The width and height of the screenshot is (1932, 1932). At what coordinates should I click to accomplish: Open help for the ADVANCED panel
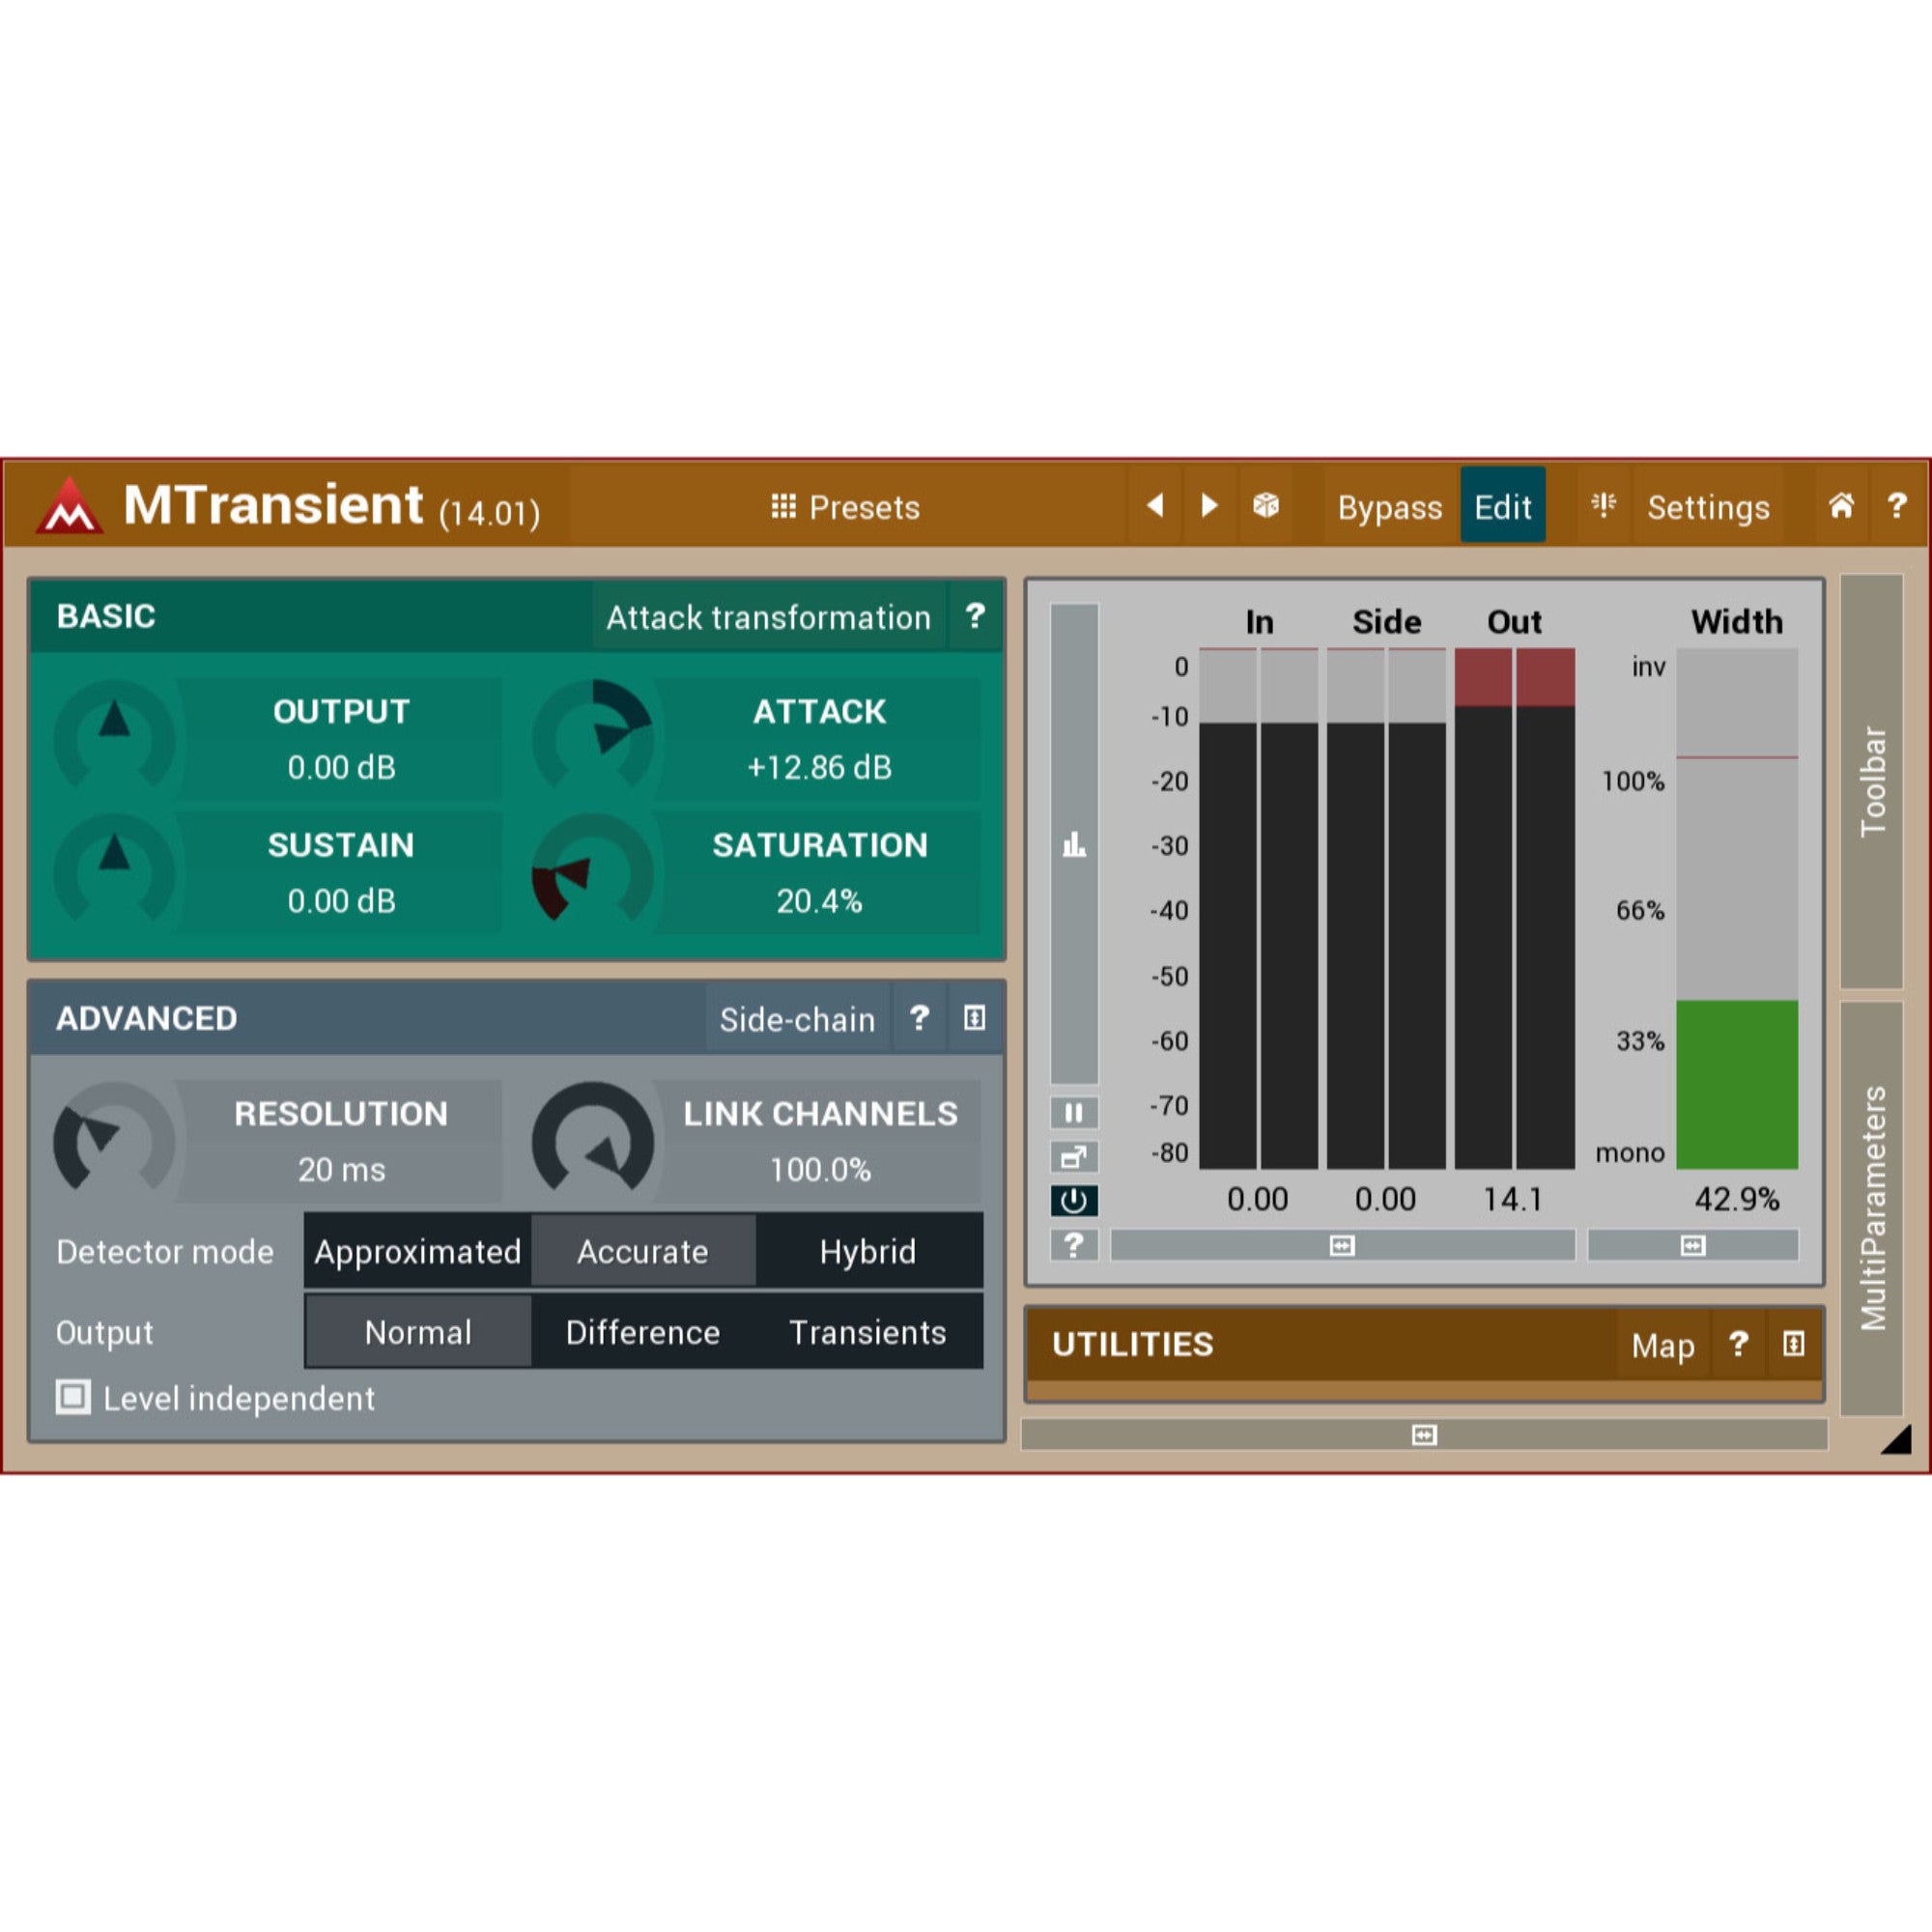pyautogui.click(x=919, y=1018)
